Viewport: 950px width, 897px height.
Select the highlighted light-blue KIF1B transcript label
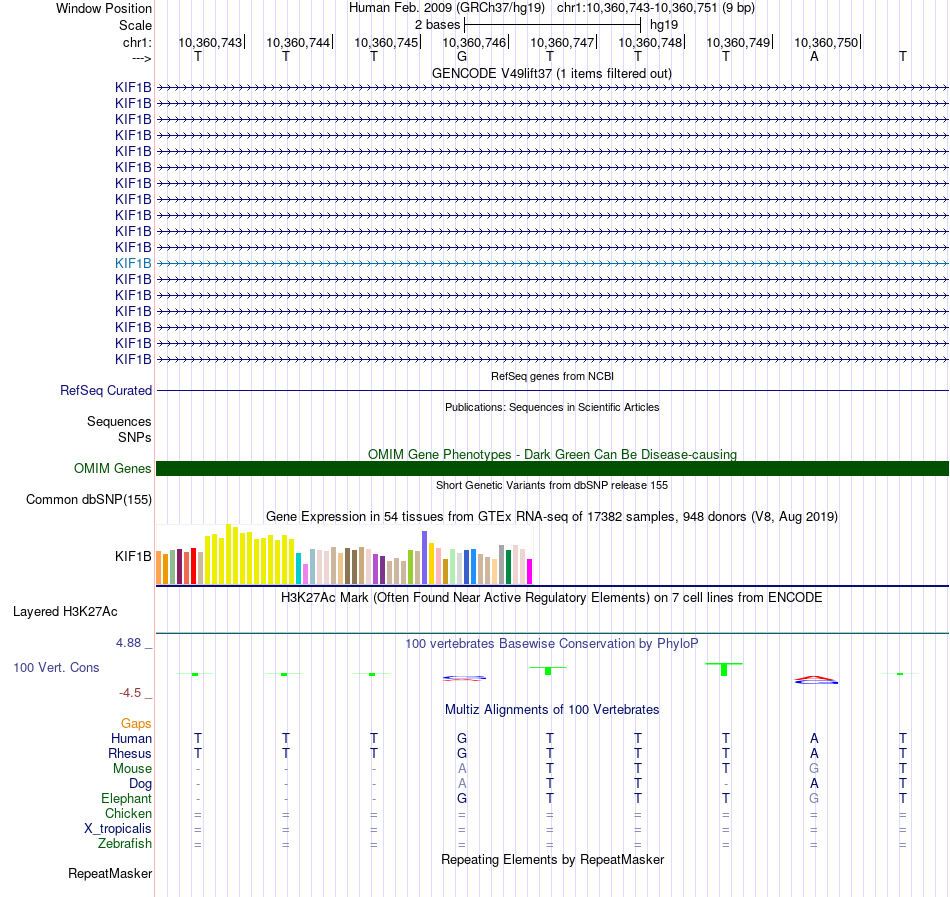(133, 263)
